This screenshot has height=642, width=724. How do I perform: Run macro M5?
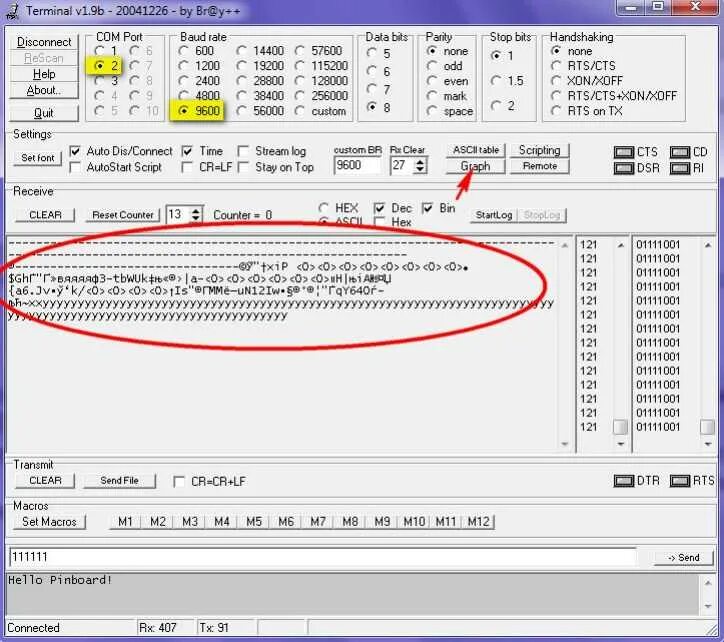(253, 522)
